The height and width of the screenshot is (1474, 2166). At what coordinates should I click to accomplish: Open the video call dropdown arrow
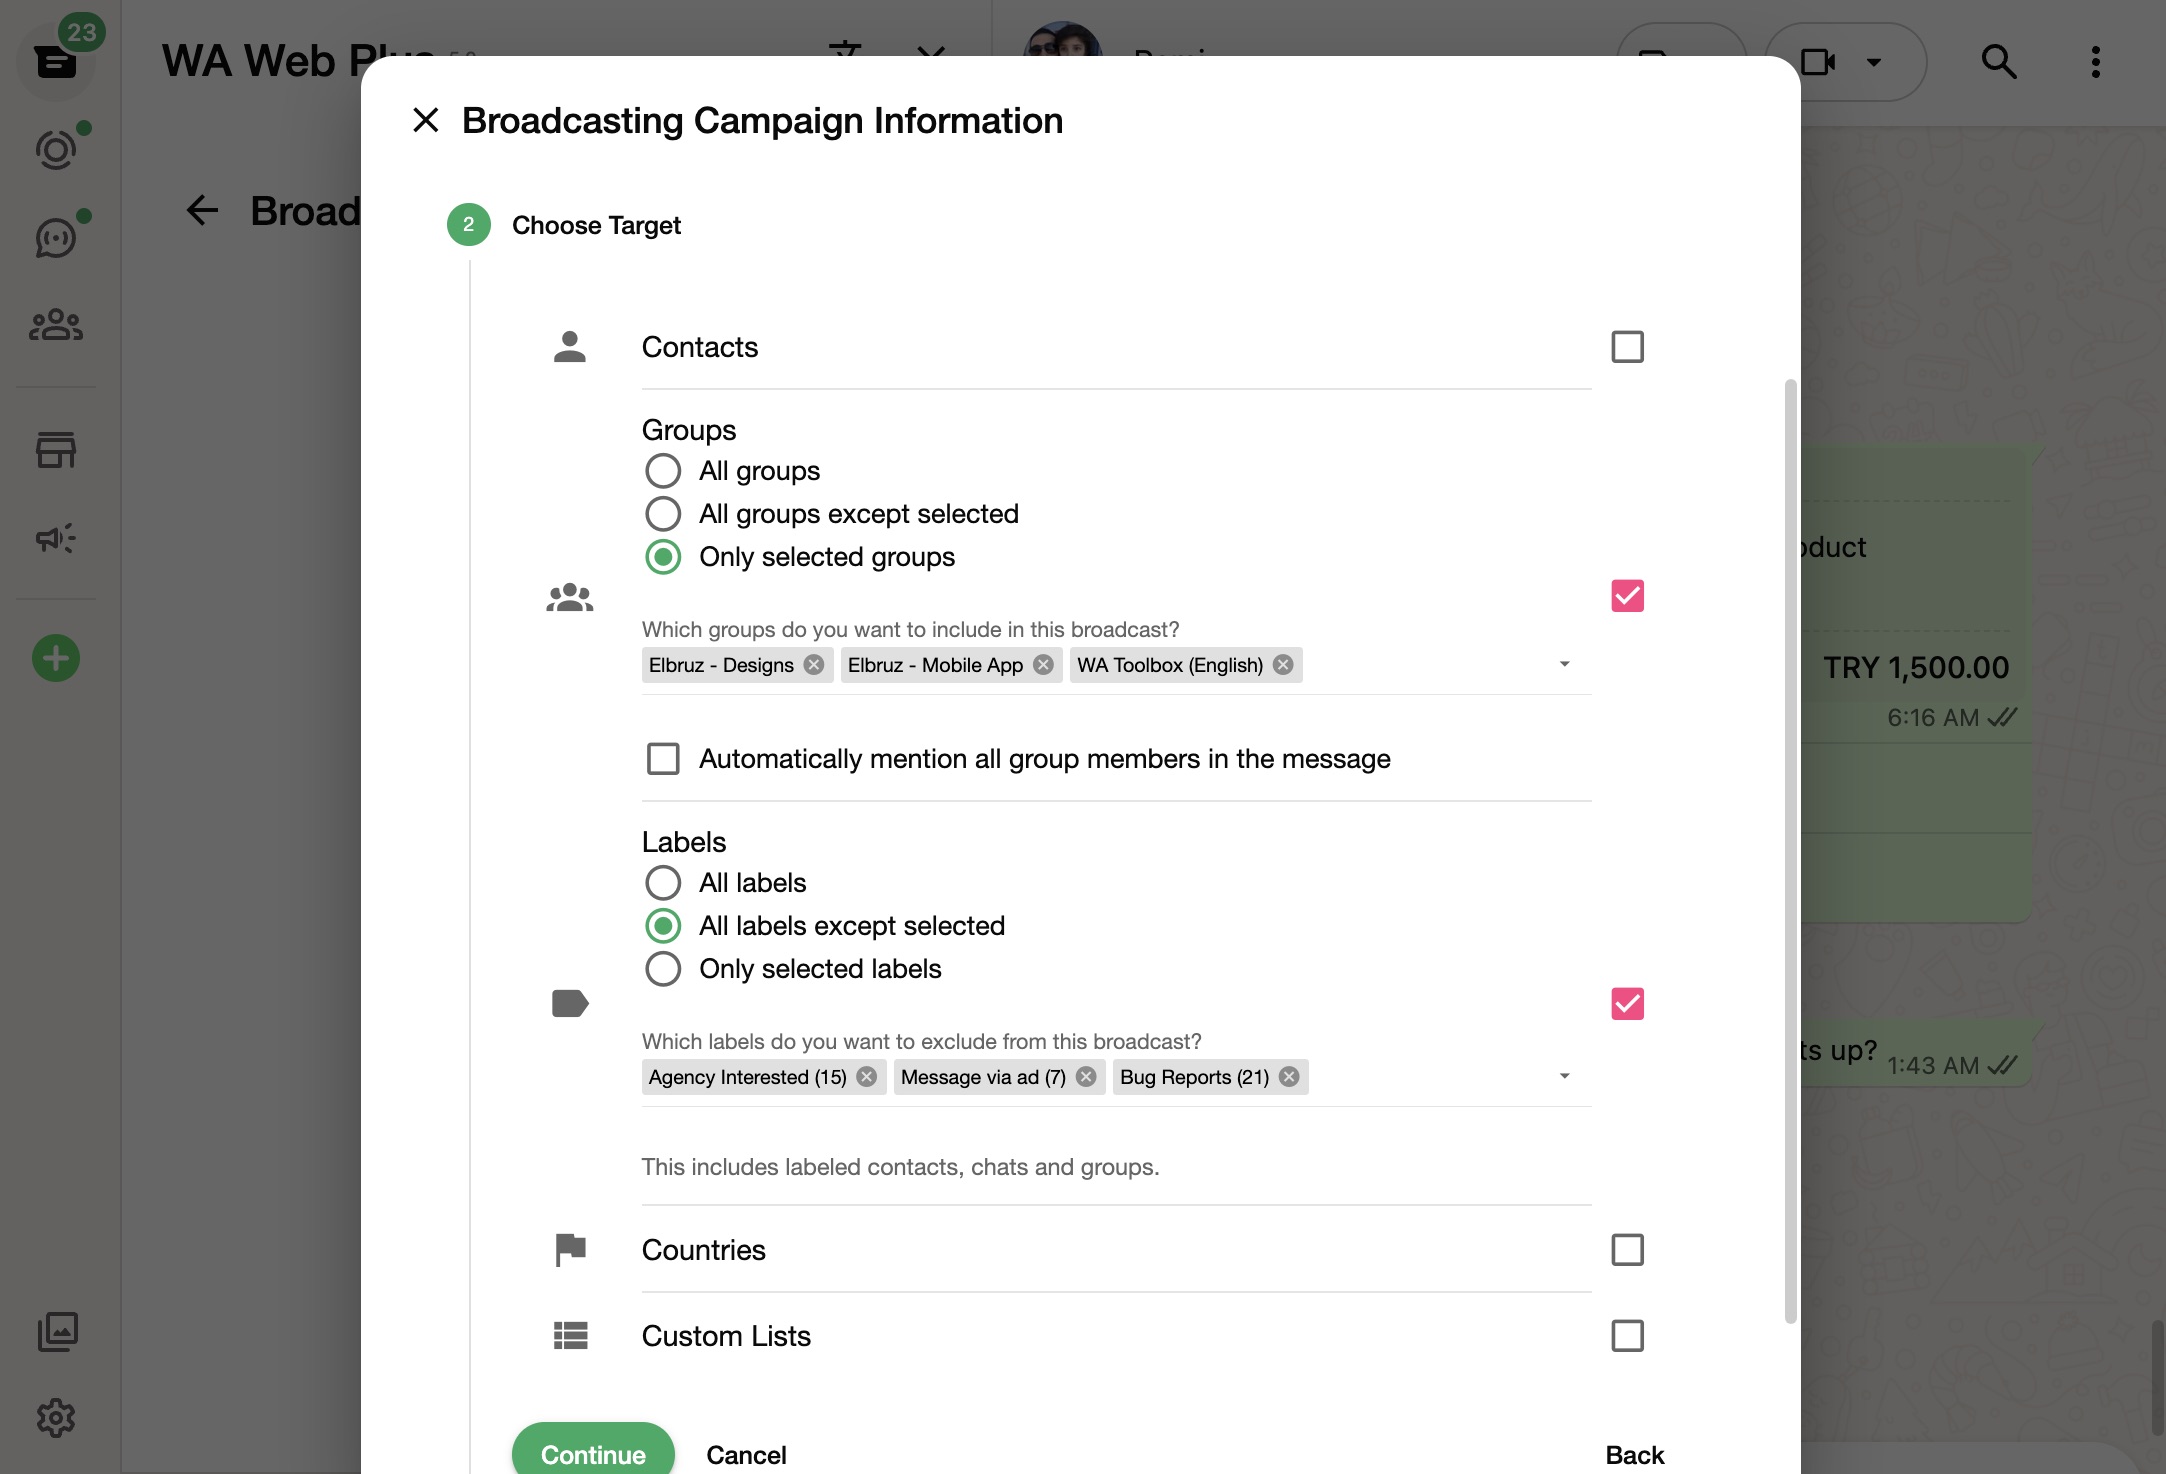point(1872,62)
